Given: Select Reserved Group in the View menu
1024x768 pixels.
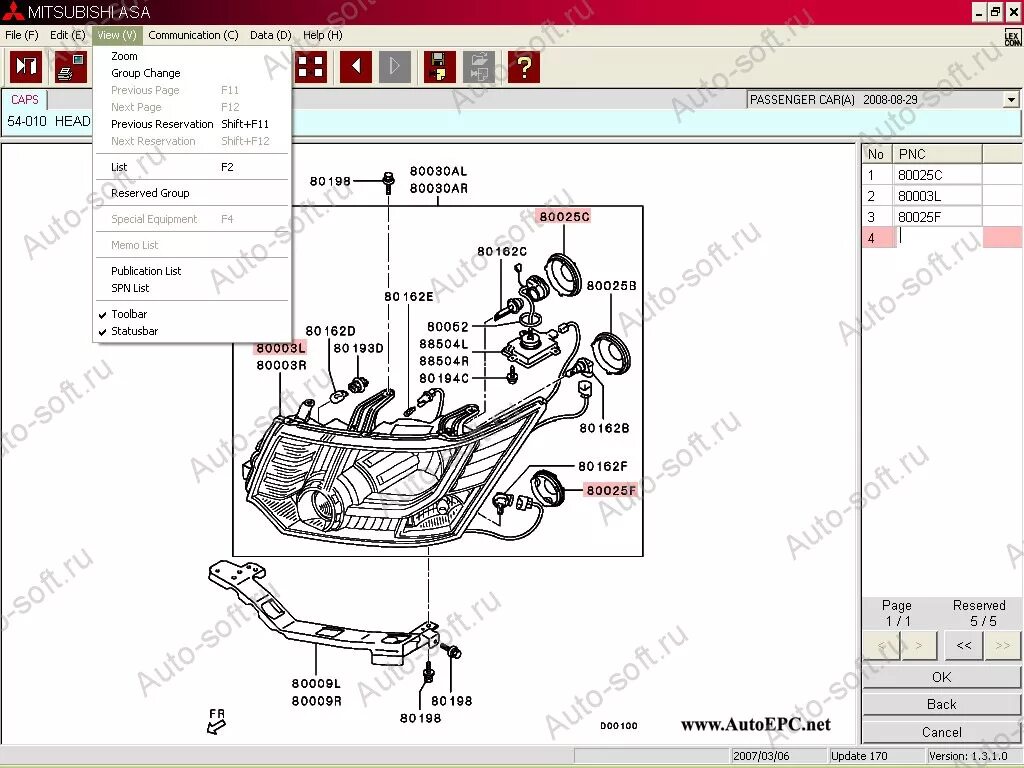Looking at the screenshot, I should pyautogui.click(x=192, y=193).
